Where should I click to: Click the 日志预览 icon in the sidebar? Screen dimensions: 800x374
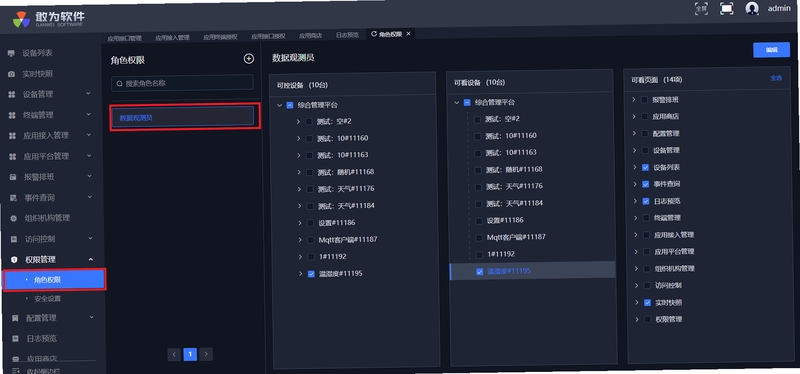[x=15, y=338]
